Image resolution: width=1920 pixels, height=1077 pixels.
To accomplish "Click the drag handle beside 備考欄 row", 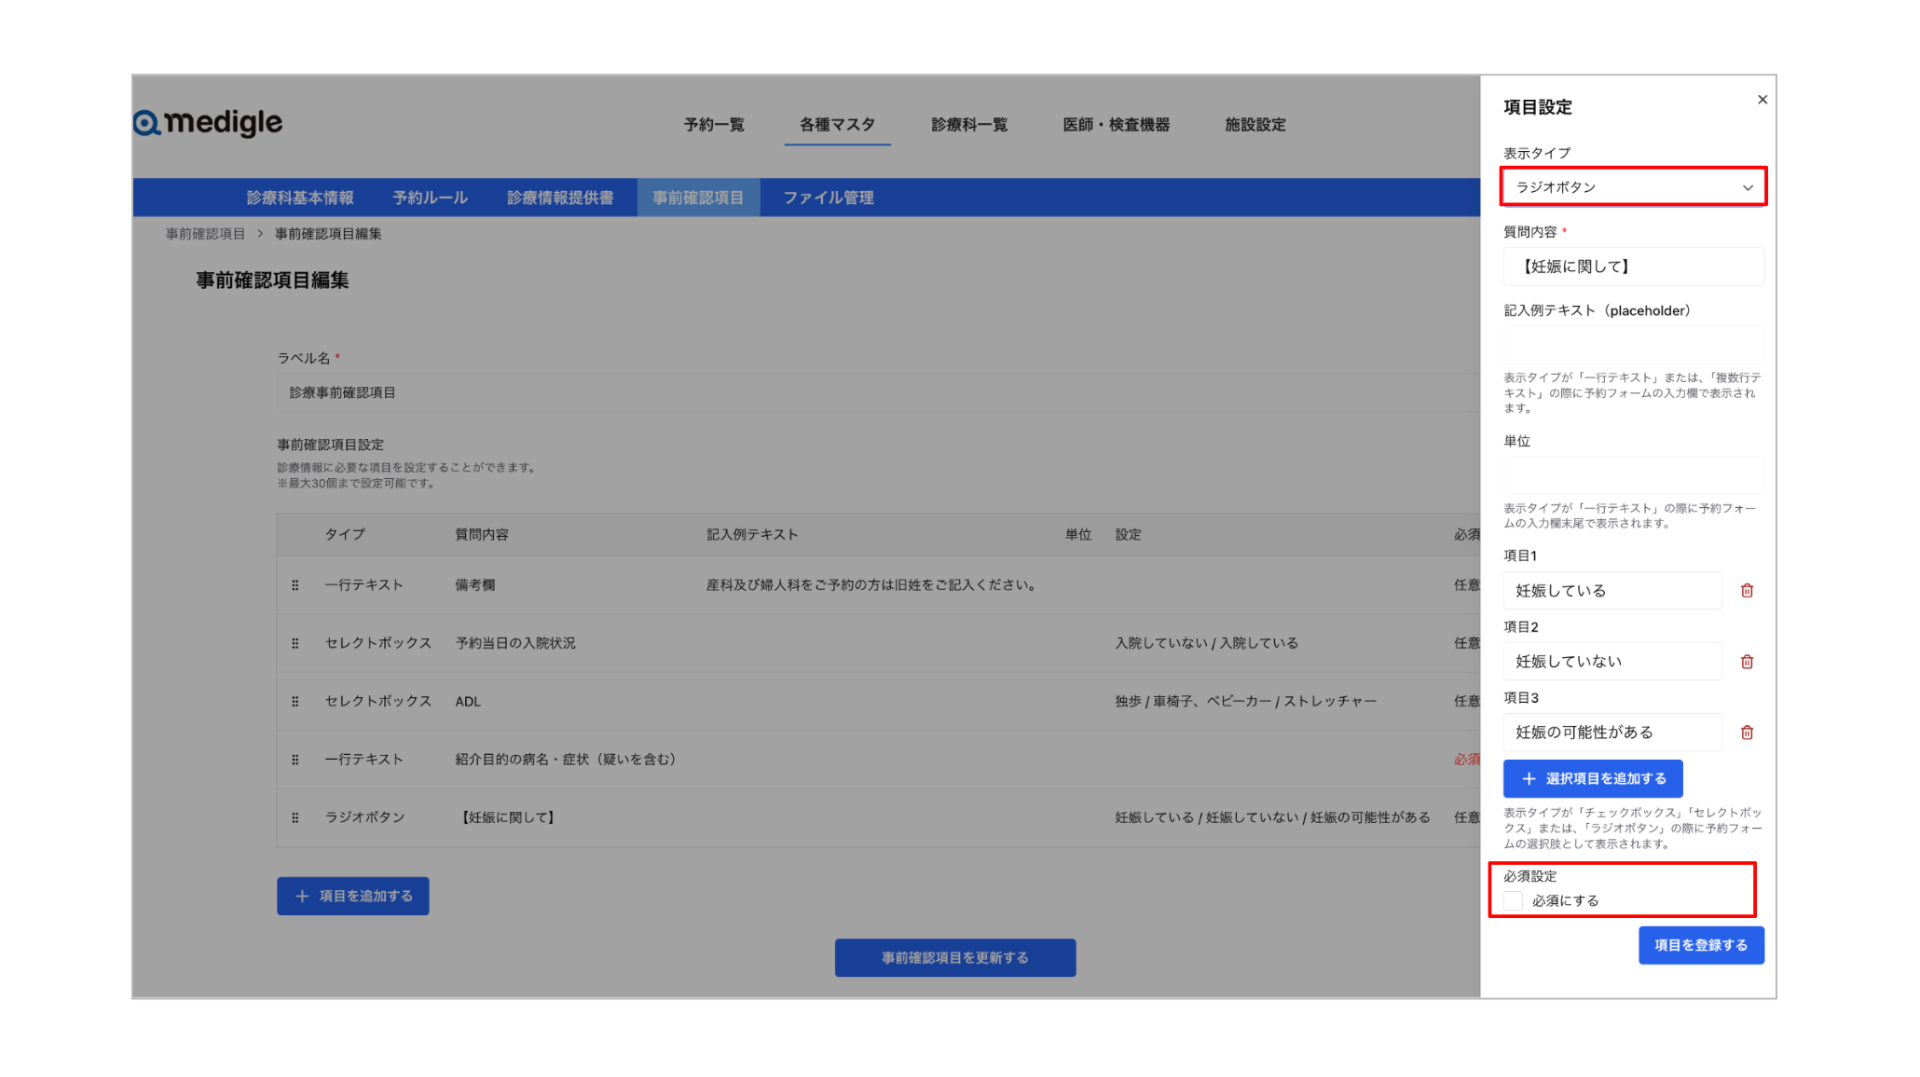I will coord(295,585).
